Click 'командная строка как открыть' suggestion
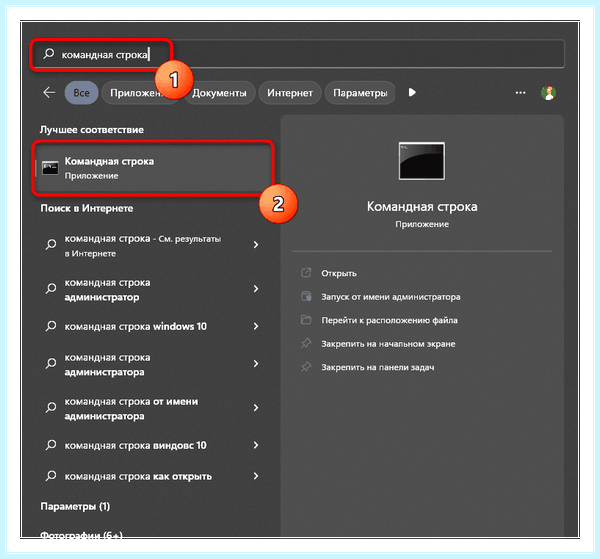 click(x=152, y=476)
